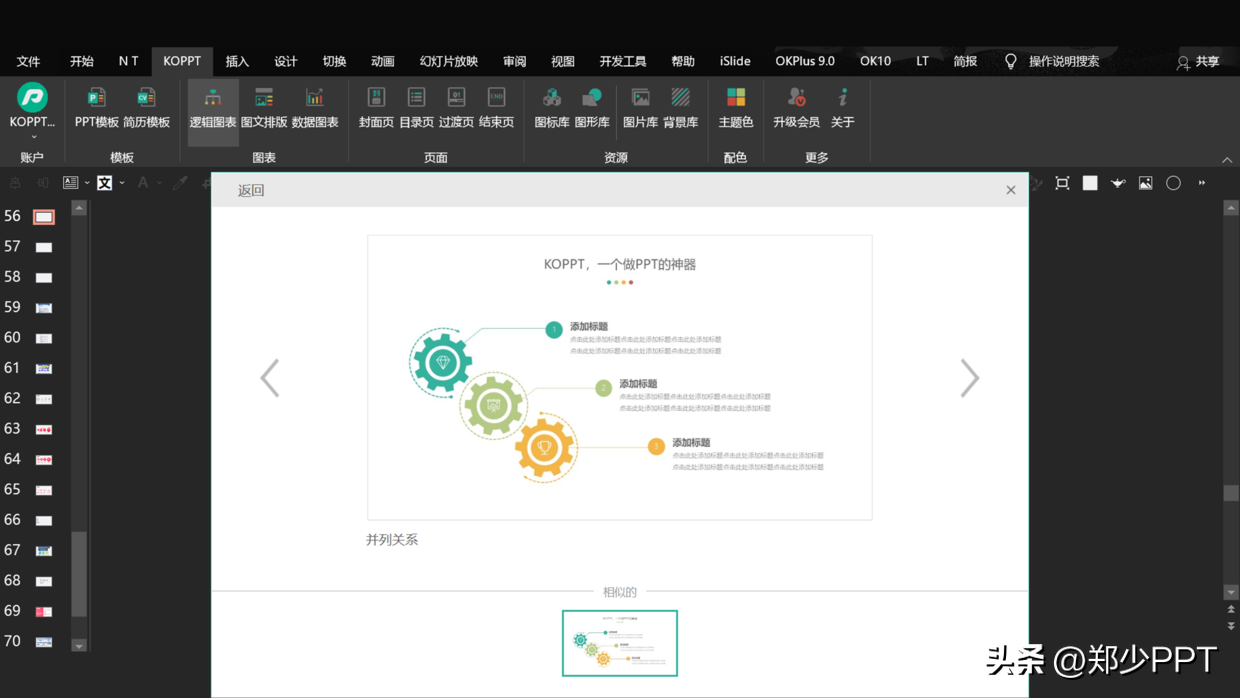Click the X-box icon in left toolbar
The image size is (1240, 698).
coord(105,183)
